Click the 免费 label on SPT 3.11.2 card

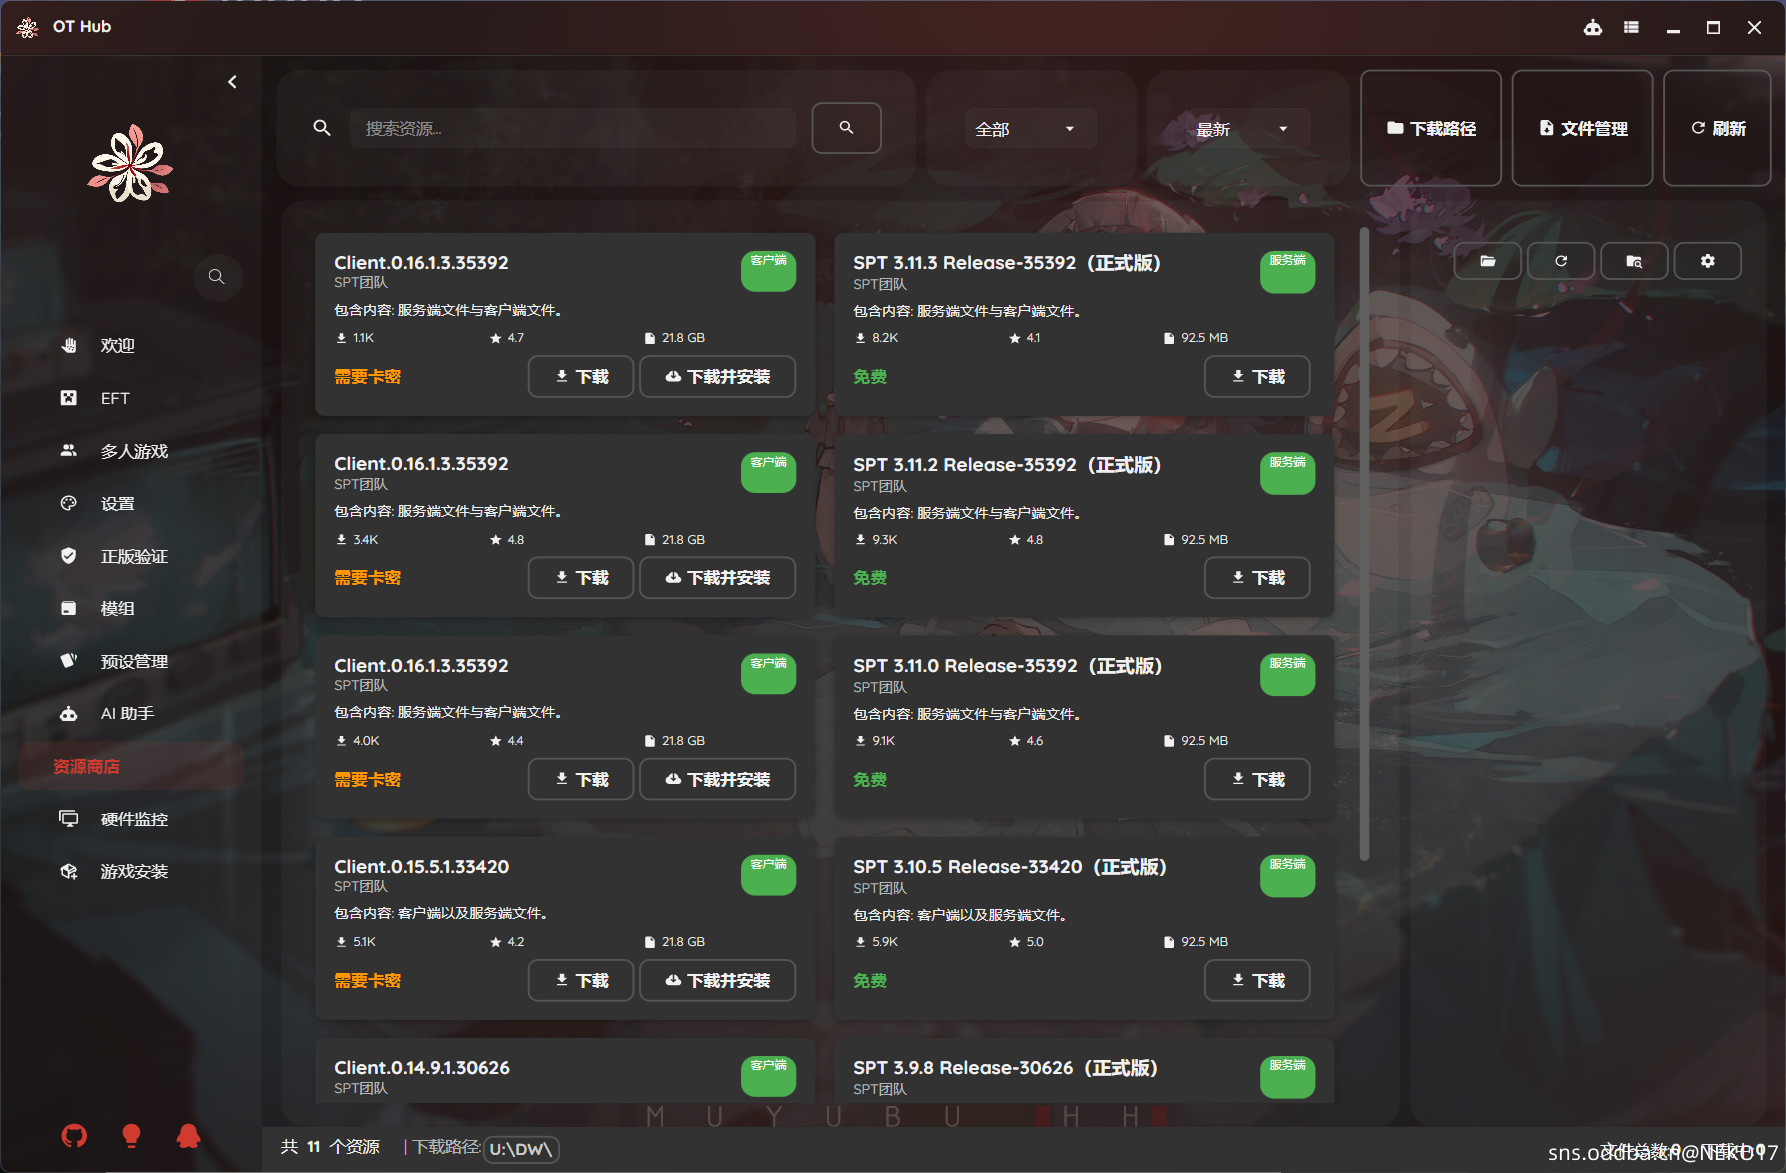pyautogui.click(x=870, y=578)
